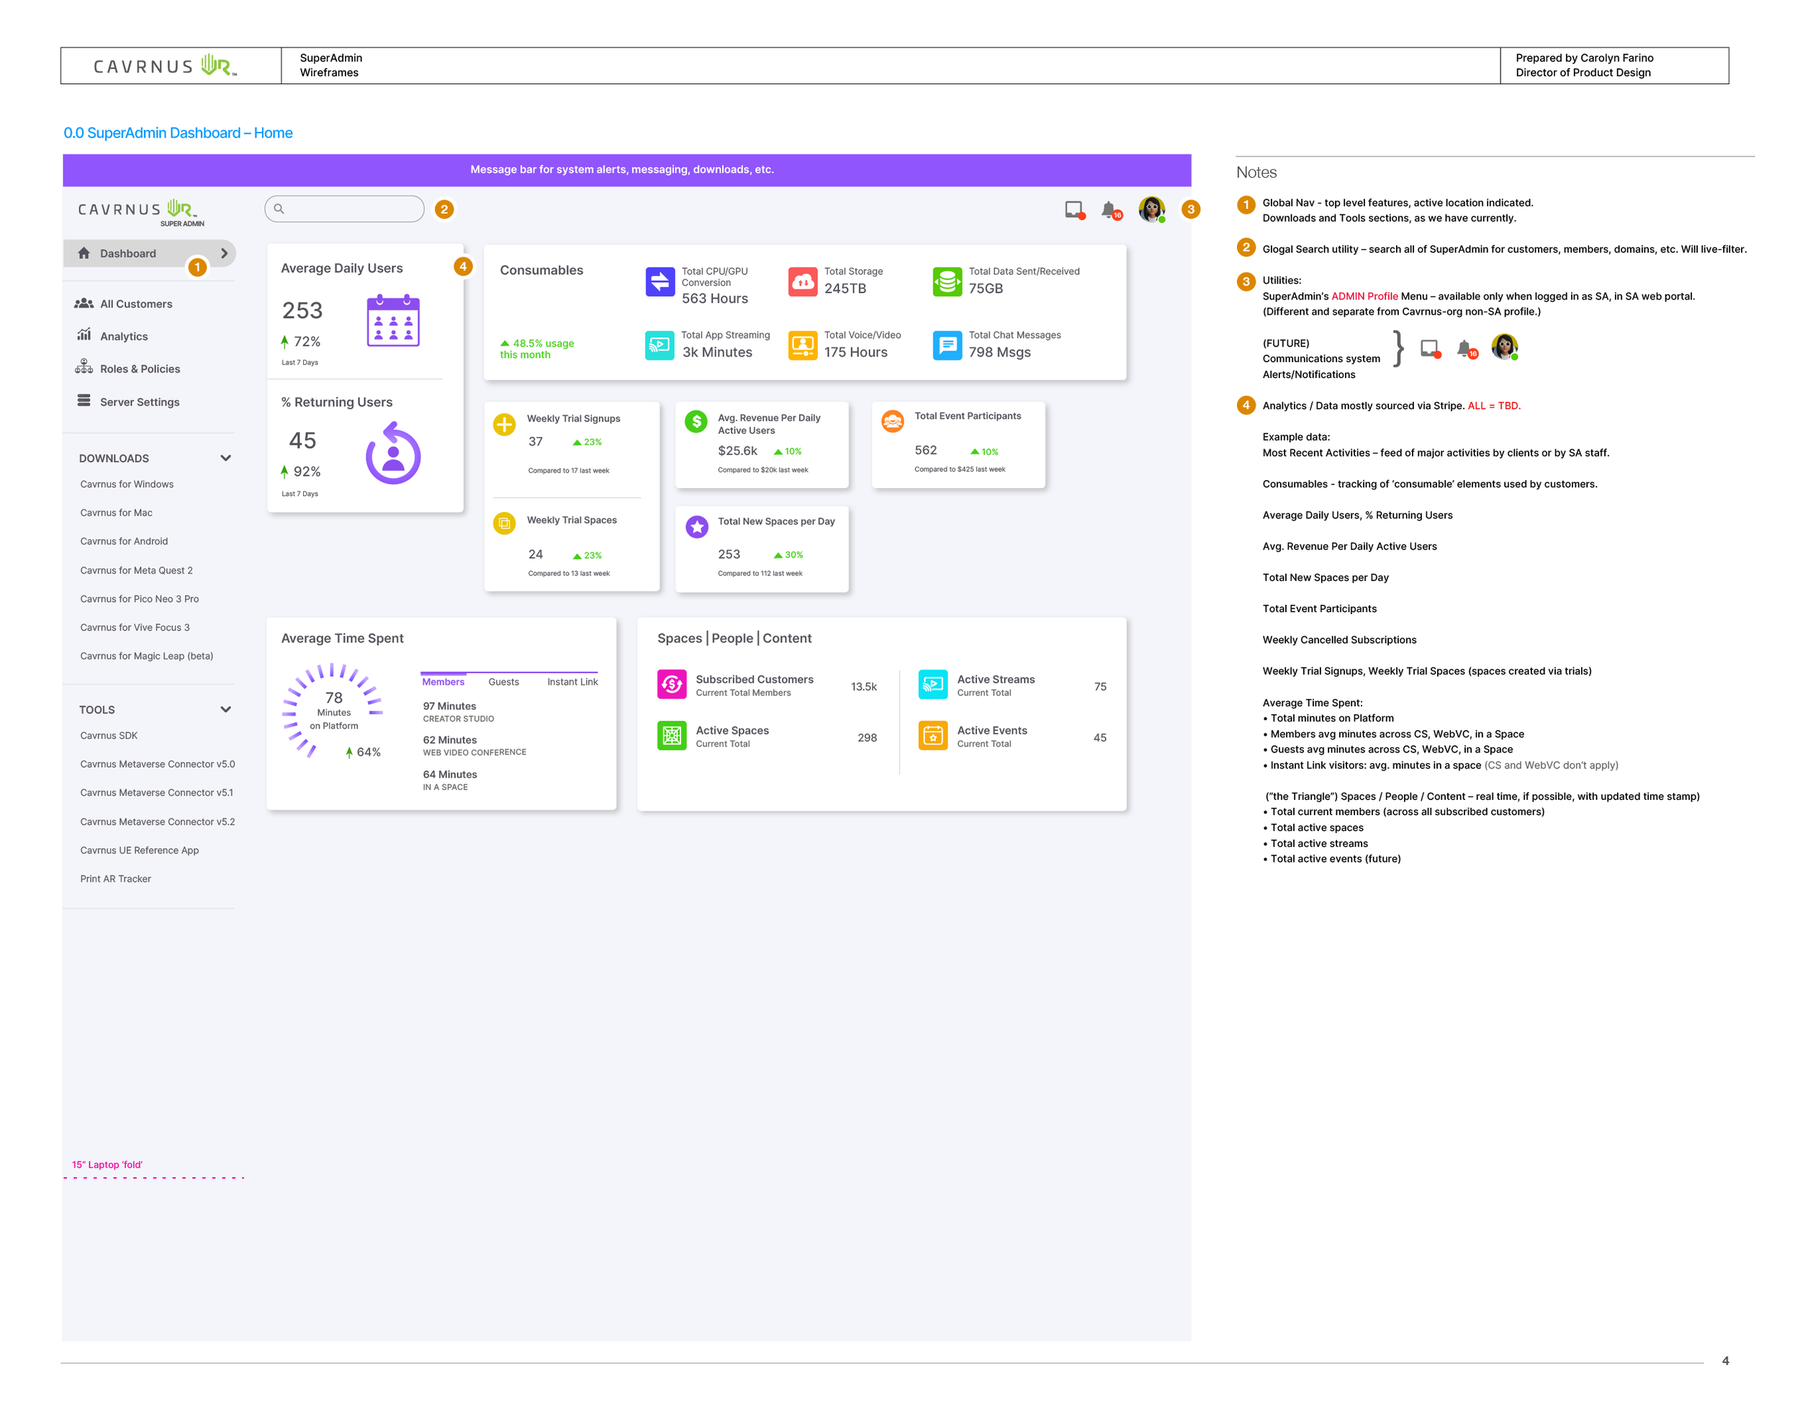Select Roles & Policies hierarchy icon
The image size is (1800, 1412).
point(84,367)
